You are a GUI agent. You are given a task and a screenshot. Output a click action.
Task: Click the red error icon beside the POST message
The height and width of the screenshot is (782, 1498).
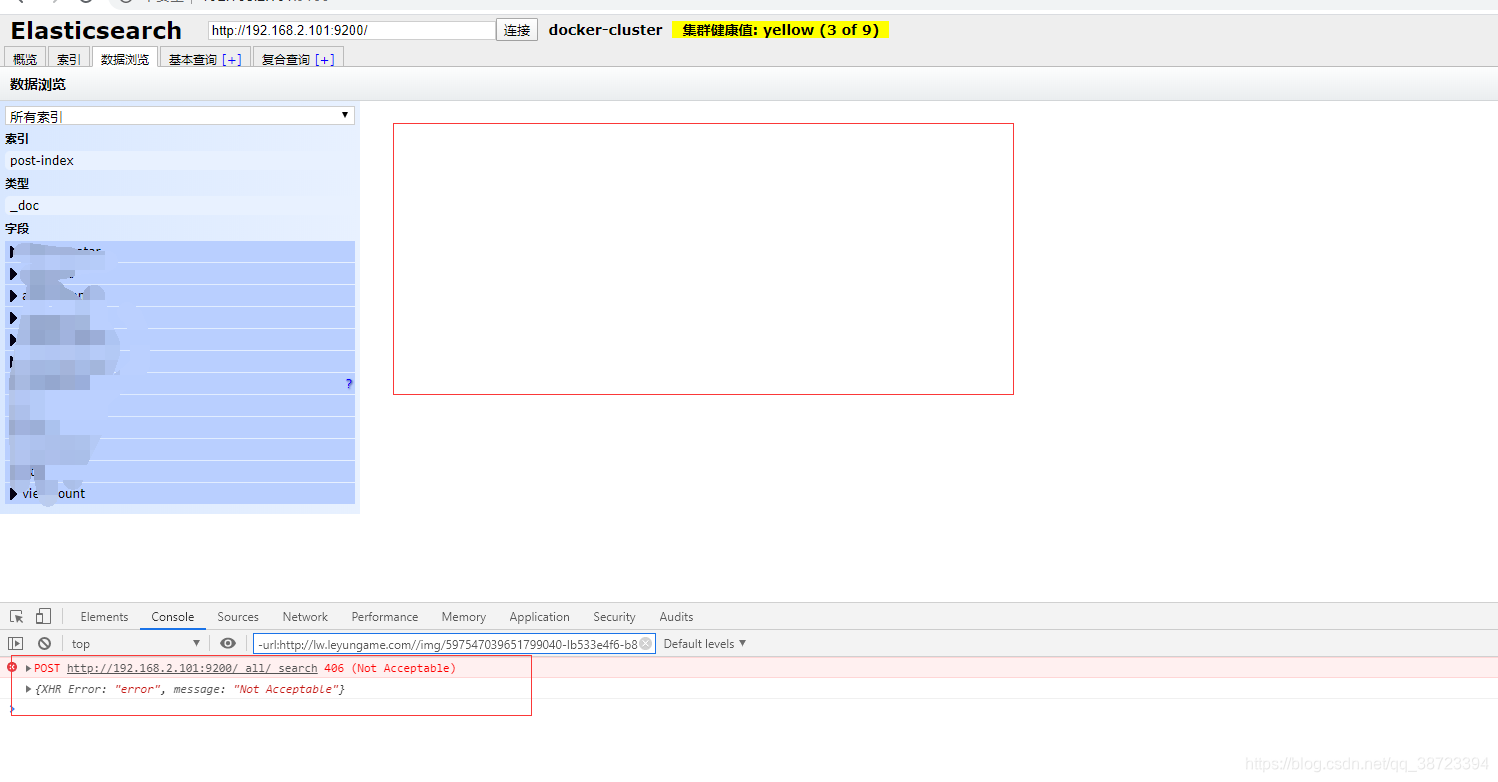[11, 667]
